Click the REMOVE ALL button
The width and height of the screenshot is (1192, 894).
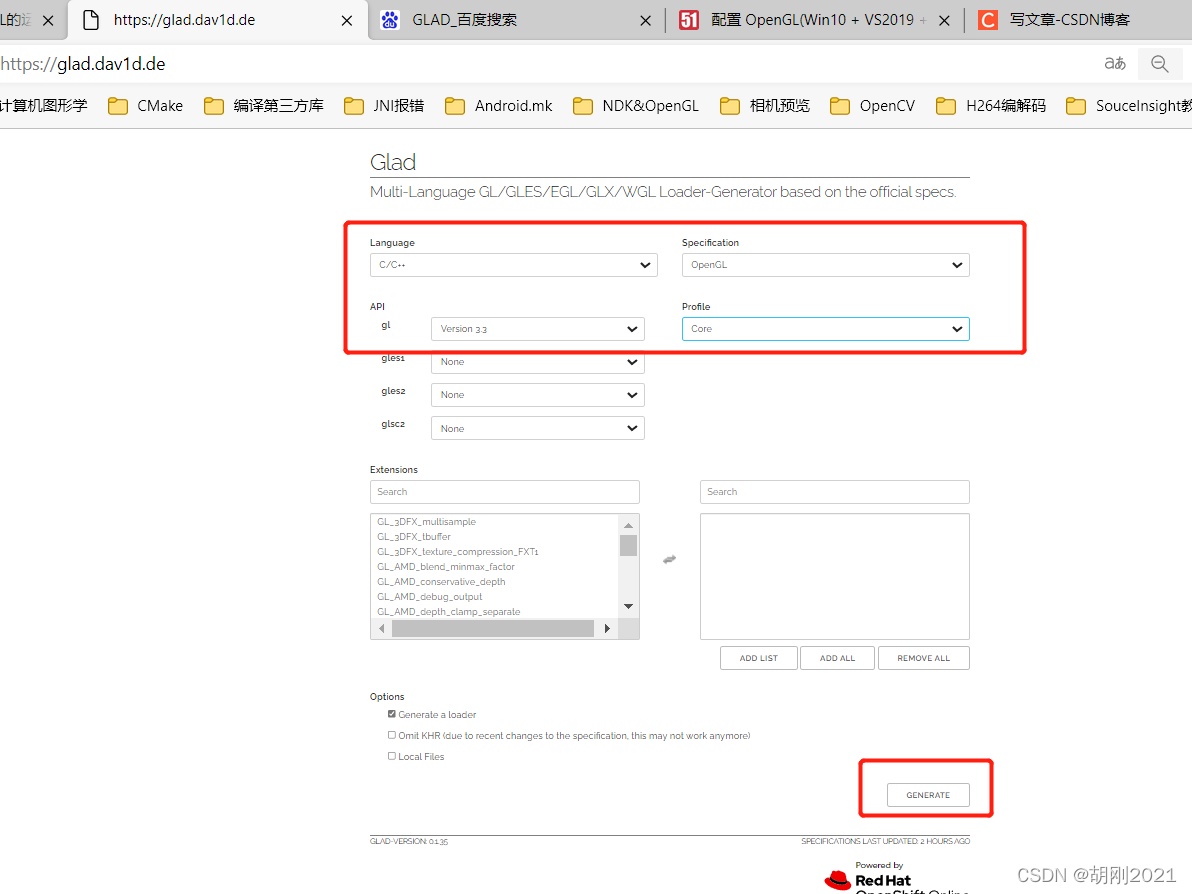pyautogui.click(x=923, y=658)
